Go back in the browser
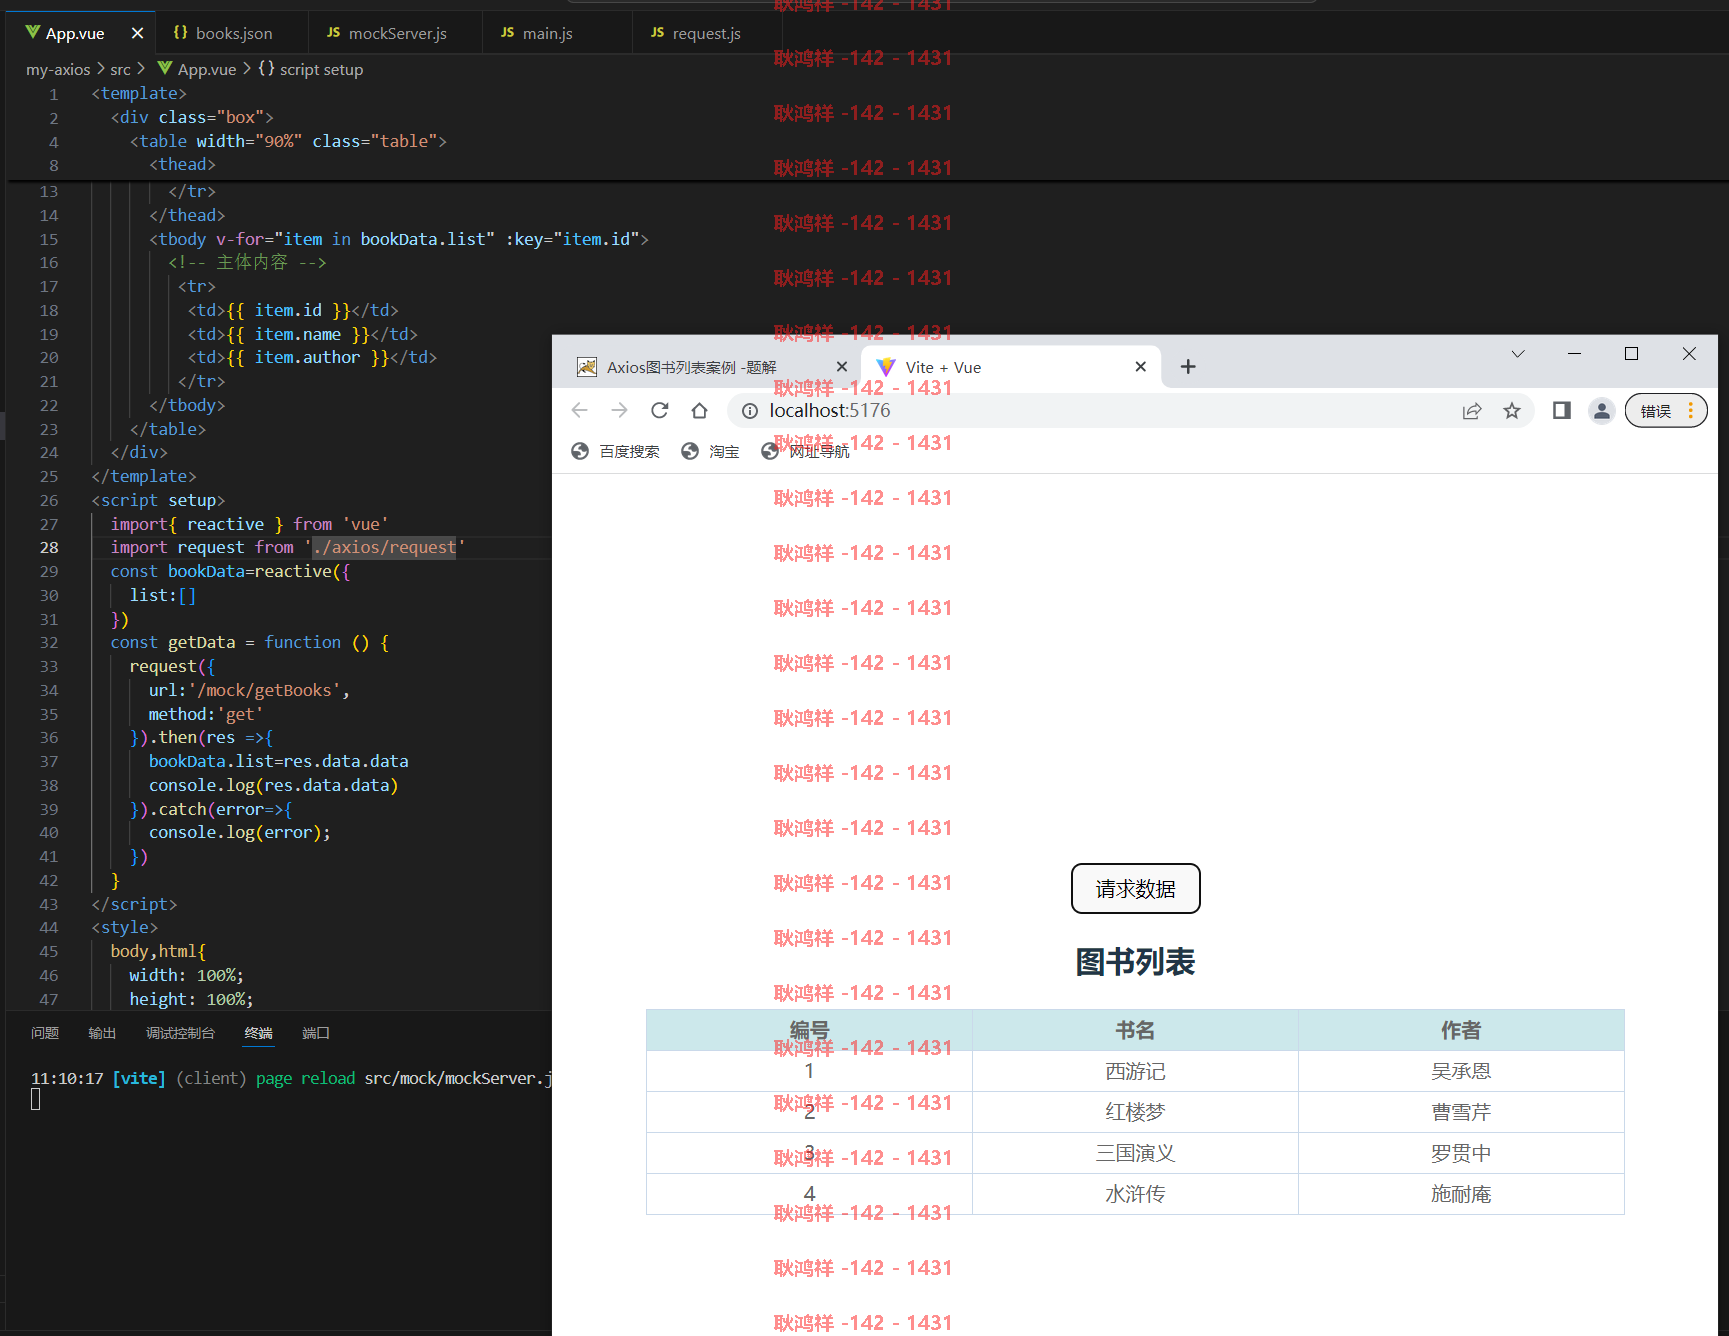1729x1336 pixels. click(579, 410)
